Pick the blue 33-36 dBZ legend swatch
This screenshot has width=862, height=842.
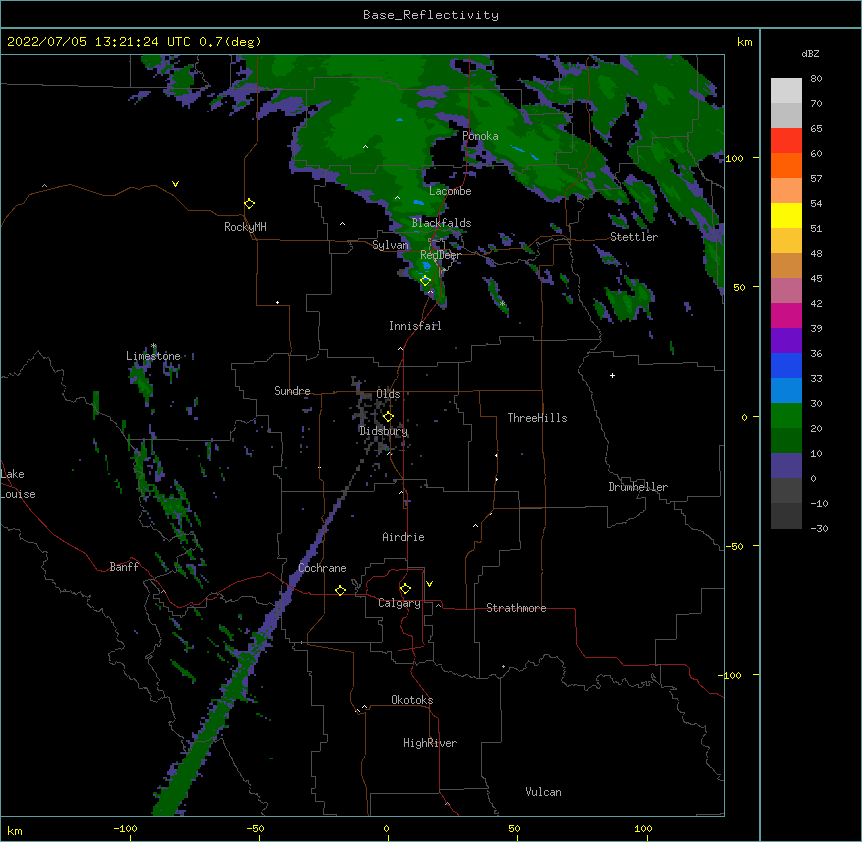pyautogui.click(x=786, y=365)
